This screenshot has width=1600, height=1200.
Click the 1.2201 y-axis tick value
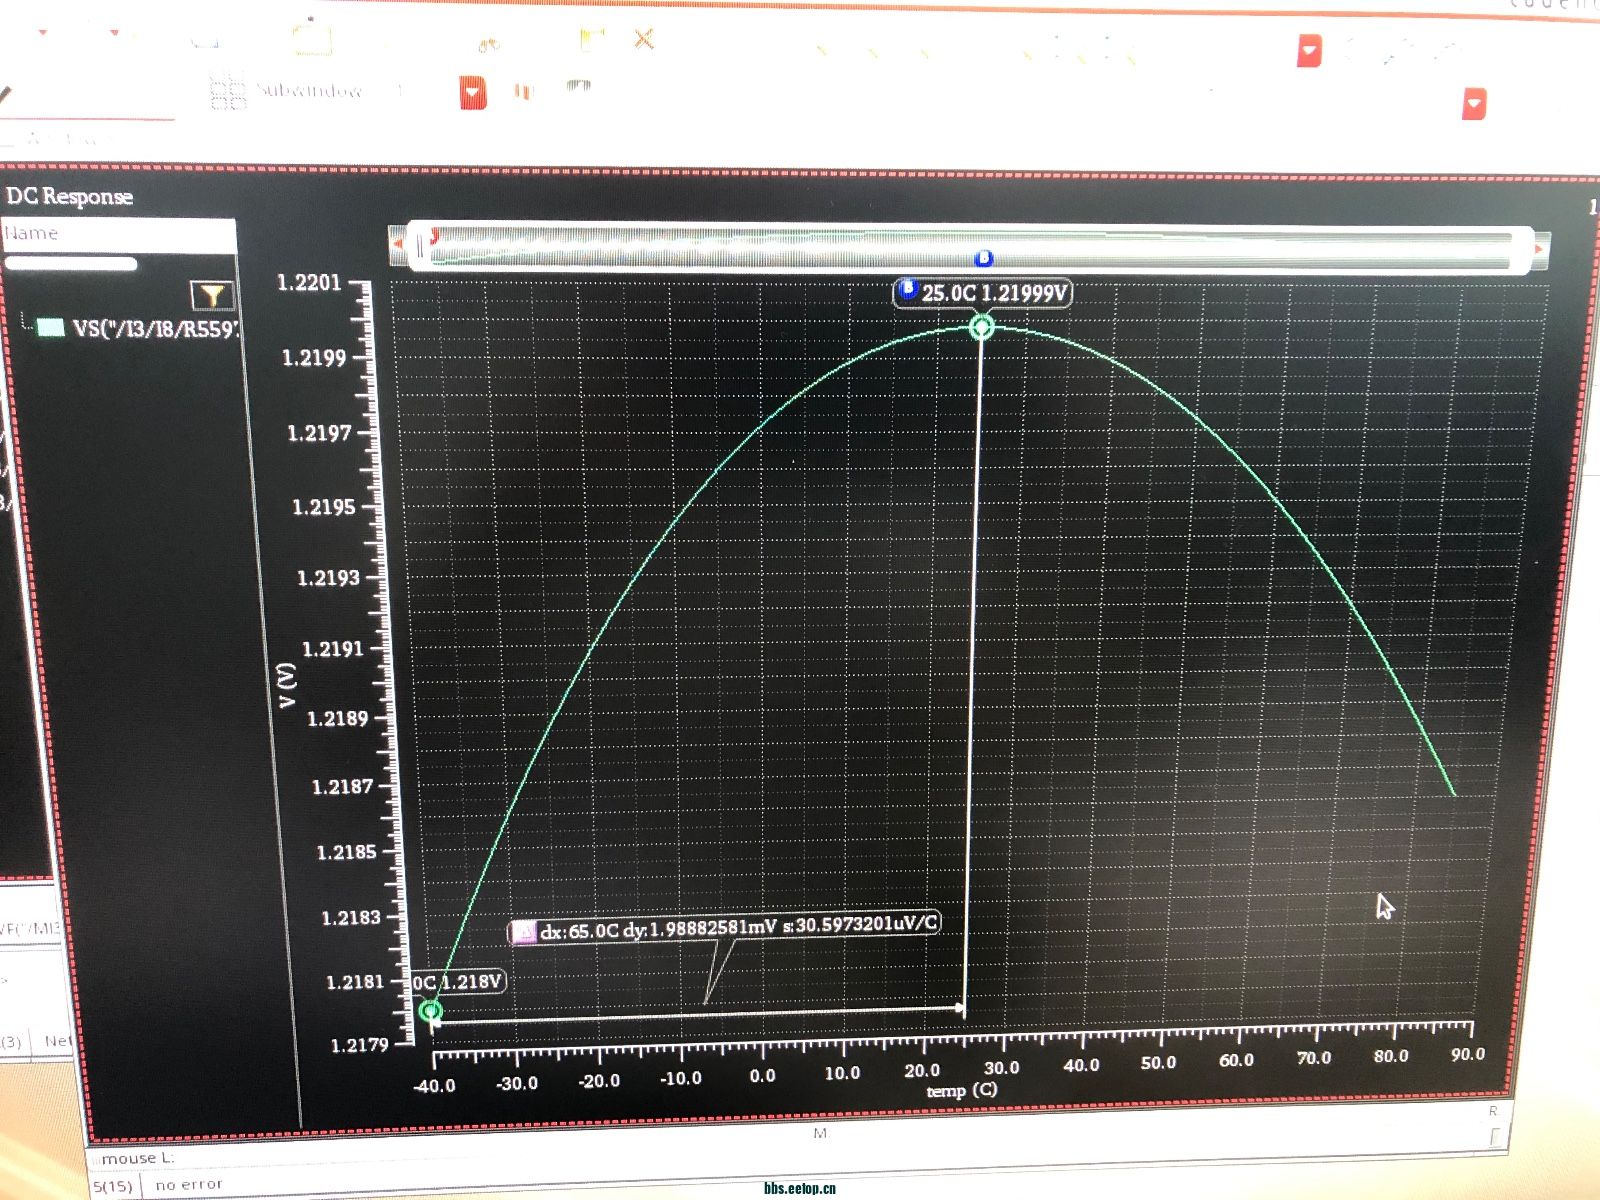(x=309, y=283)
